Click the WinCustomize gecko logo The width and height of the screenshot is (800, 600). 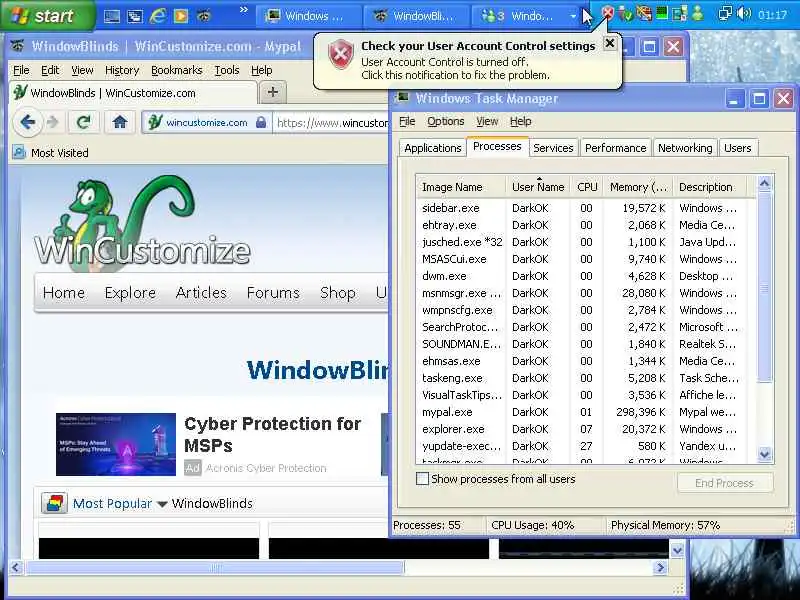pyautogui.click(x=141, y=223)
